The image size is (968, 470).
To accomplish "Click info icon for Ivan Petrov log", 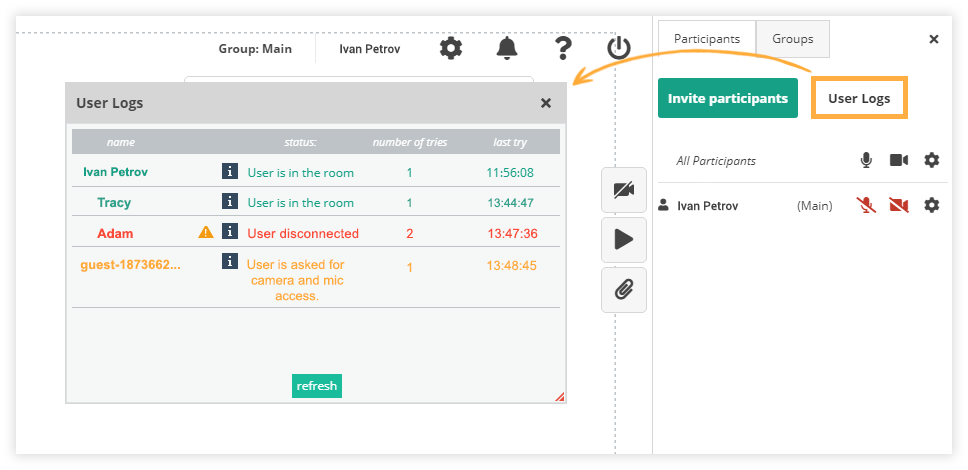I will click(230, 171).
